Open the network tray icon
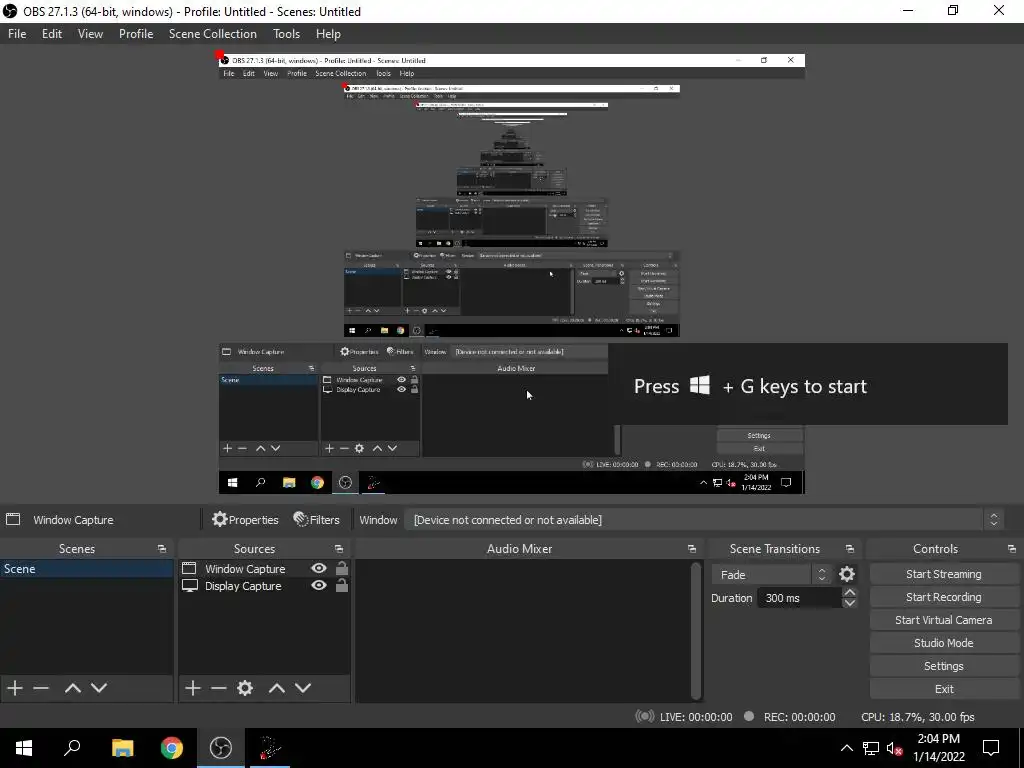 871,748
